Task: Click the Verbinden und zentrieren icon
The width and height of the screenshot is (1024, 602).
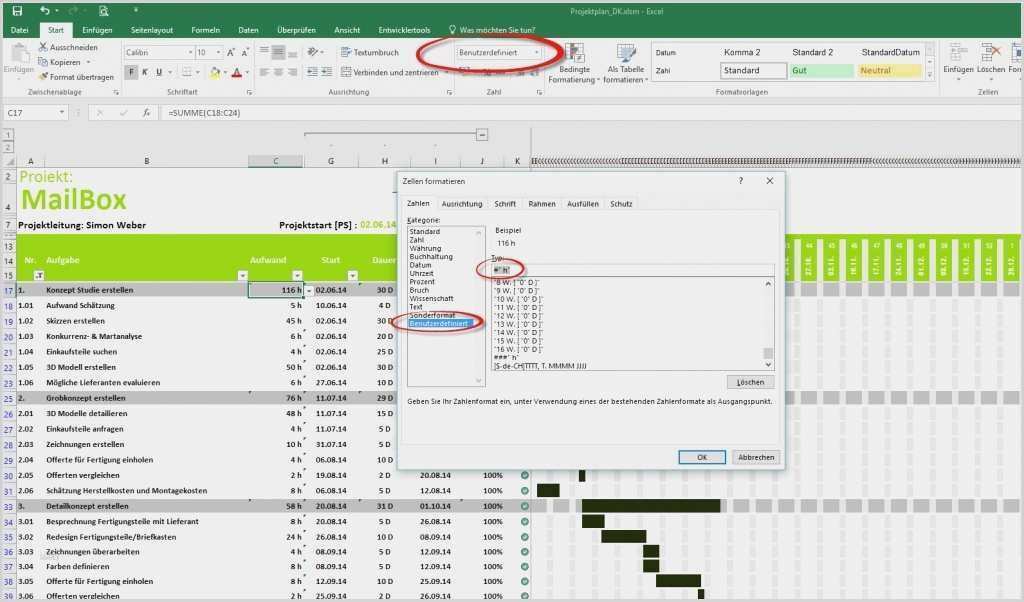Action: point(348,70)
